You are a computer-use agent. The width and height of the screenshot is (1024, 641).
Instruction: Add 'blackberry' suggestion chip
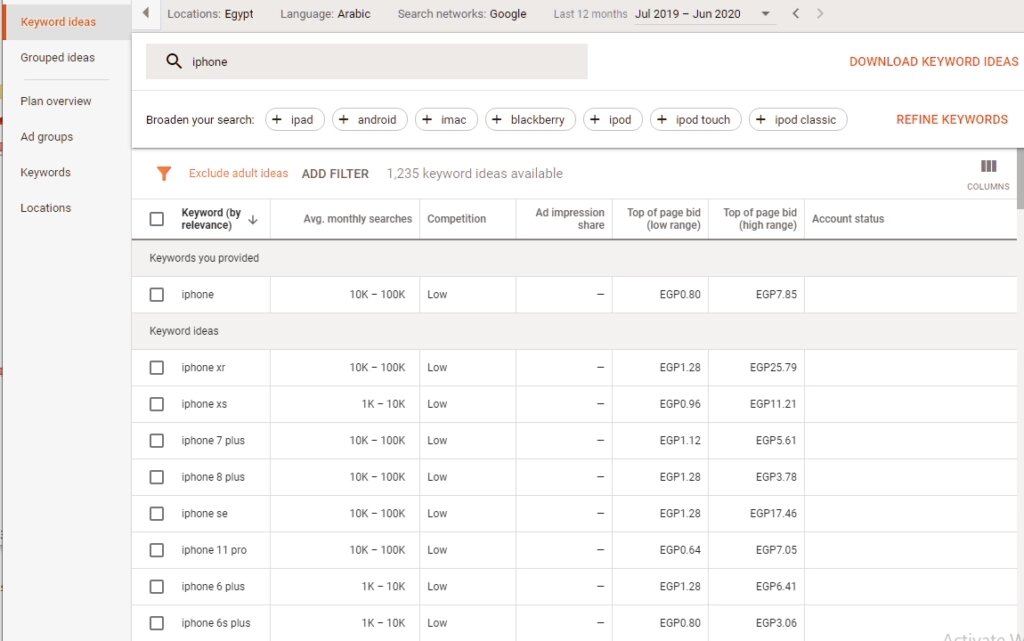pos(530,119)
